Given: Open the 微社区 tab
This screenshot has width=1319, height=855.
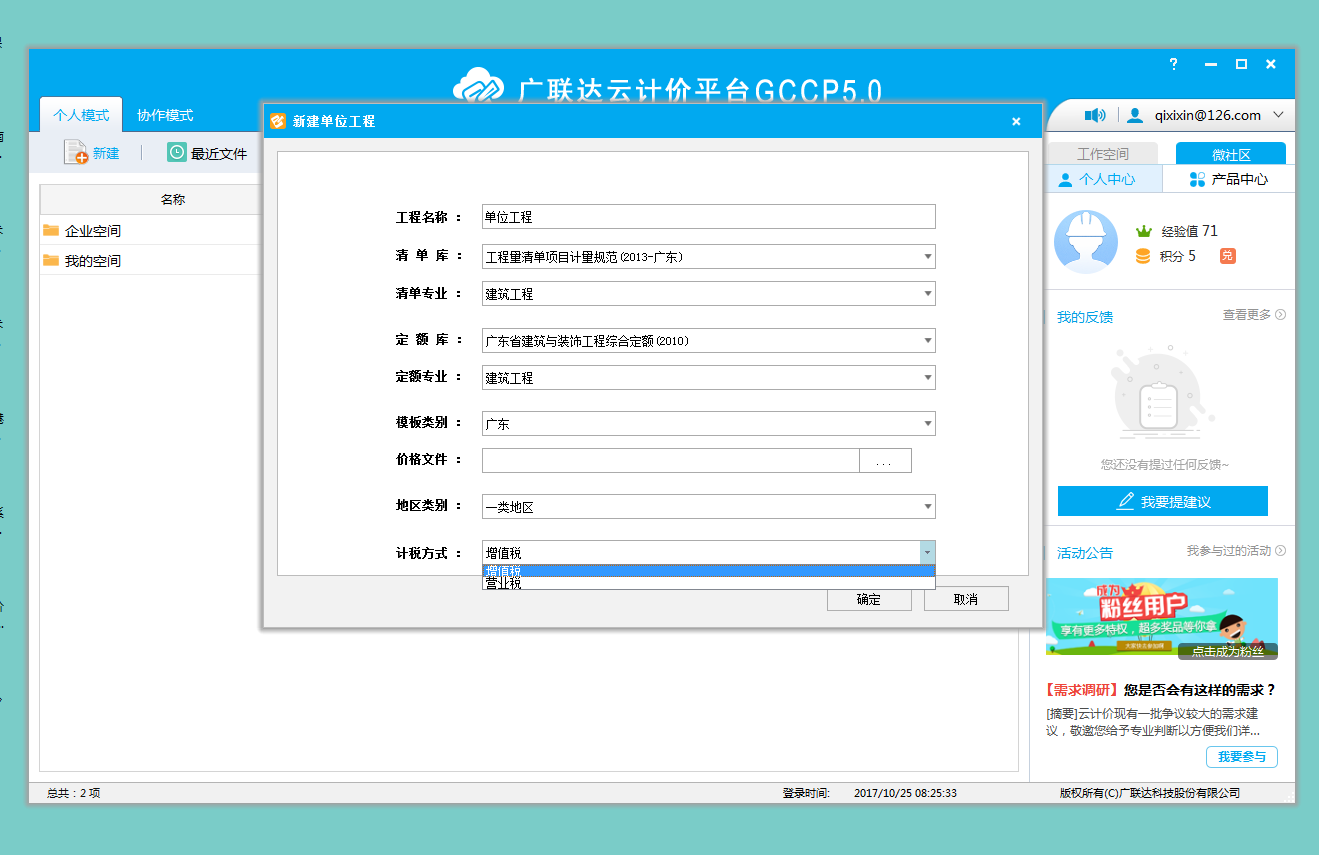Looking at the screenshot, I should tap(1231, 154).
